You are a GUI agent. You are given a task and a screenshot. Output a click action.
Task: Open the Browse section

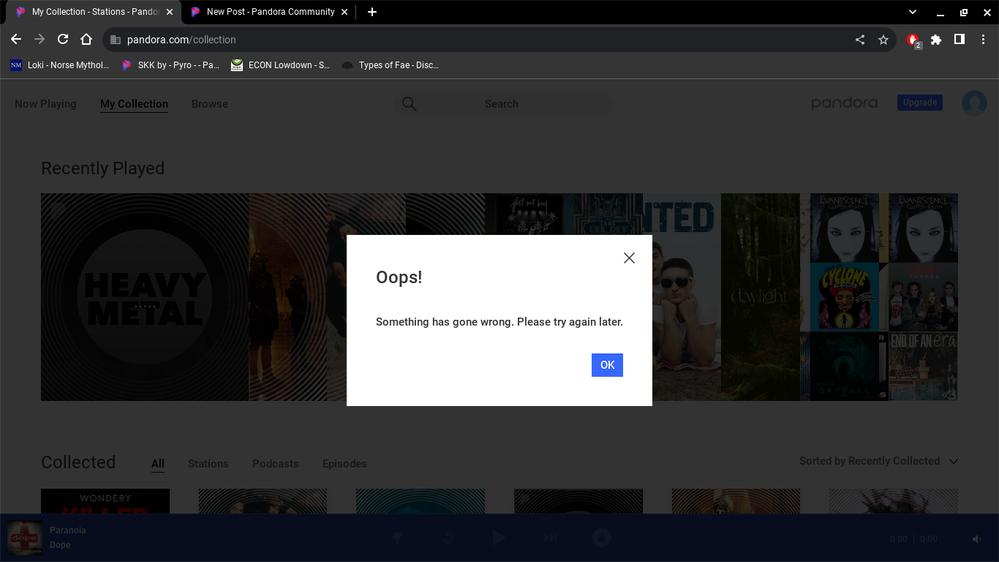point(210,104)
